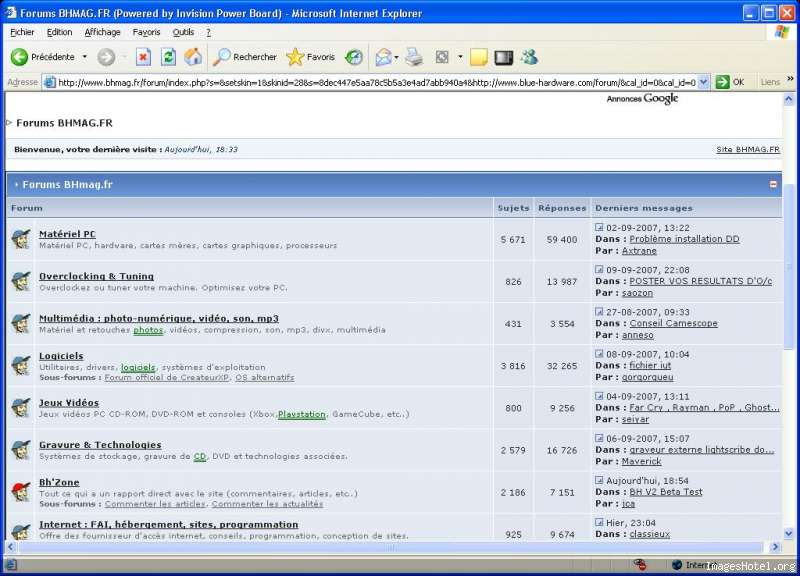Click the OK go button next to the address bar
The height and width of the screenshot is (576, 800).
coord(730,82)
